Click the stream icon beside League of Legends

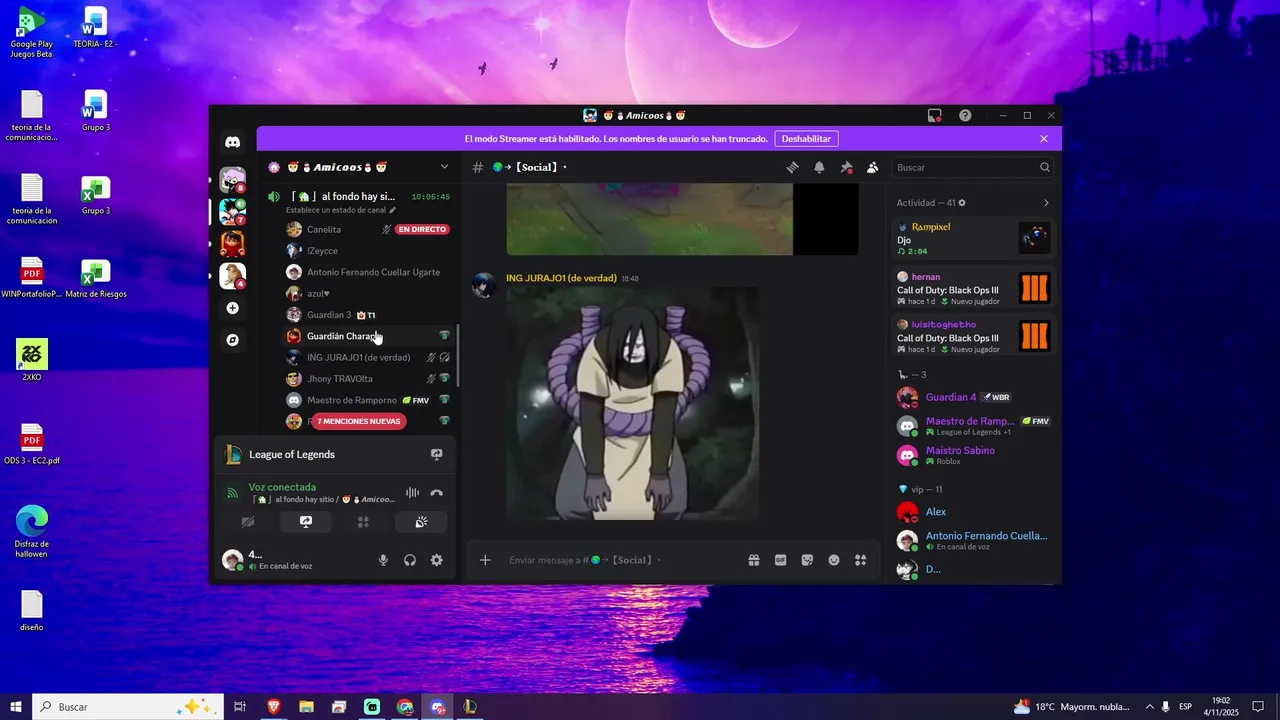pyautogui.click(x=437, y=454)
